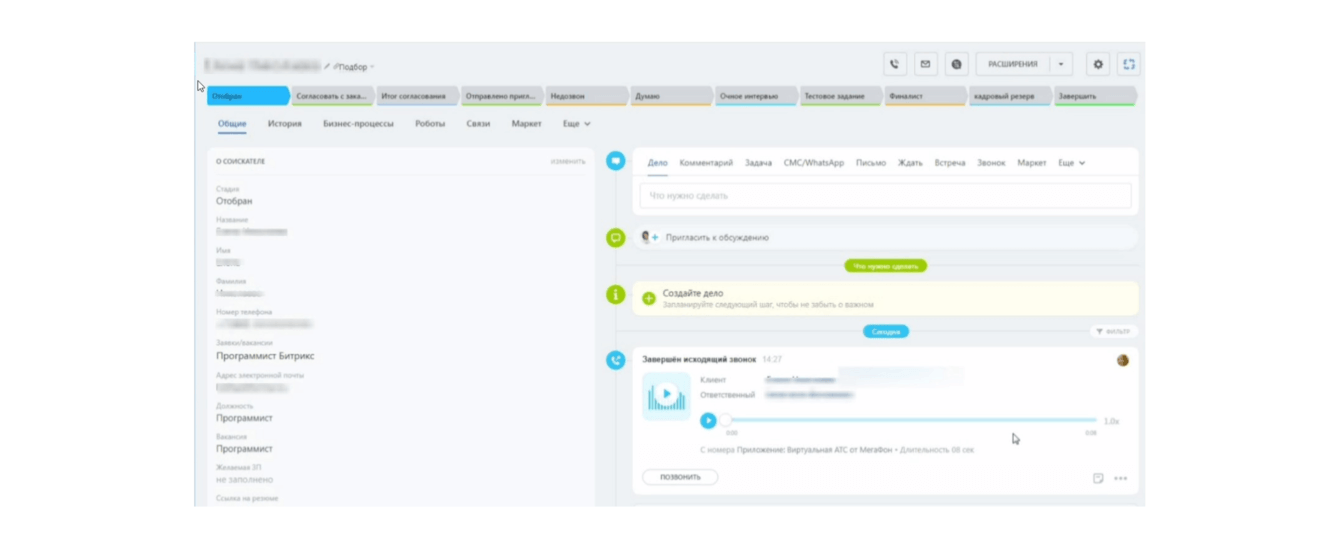Open the Роботы tab
The height and width of the screenshot is (534, 1340).
(x=430, y=124)
